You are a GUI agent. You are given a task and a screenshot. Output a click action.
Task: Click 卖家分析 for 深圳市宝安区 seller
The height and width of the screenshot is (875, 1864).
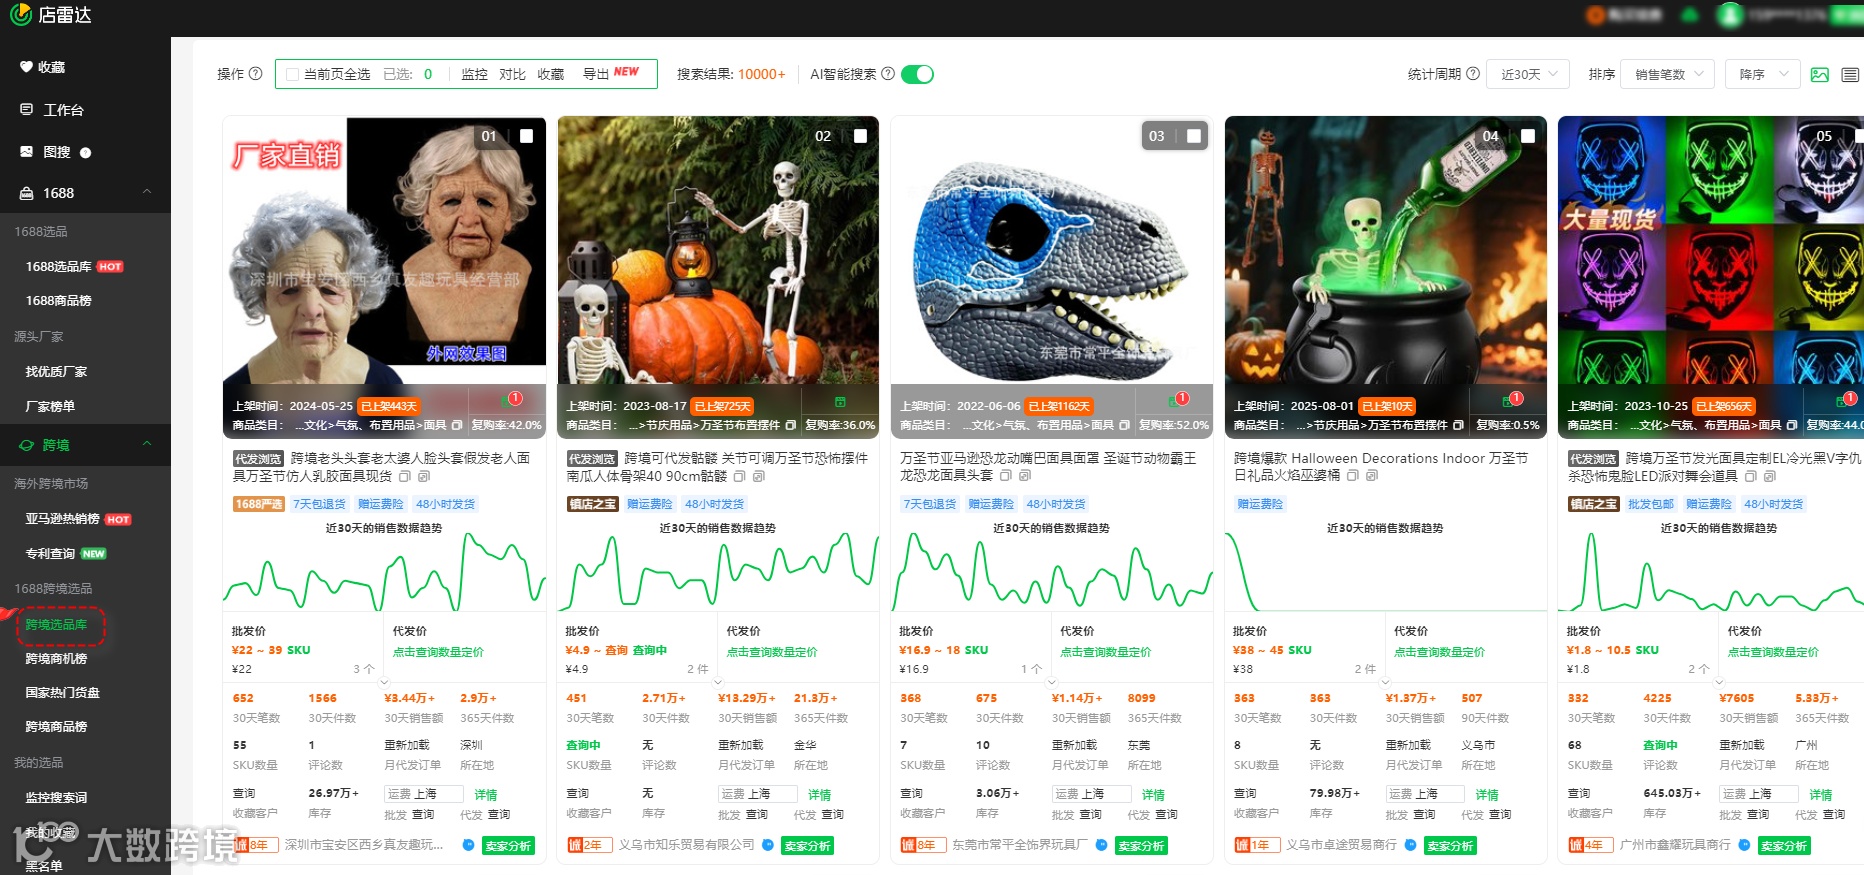point(509,846)
